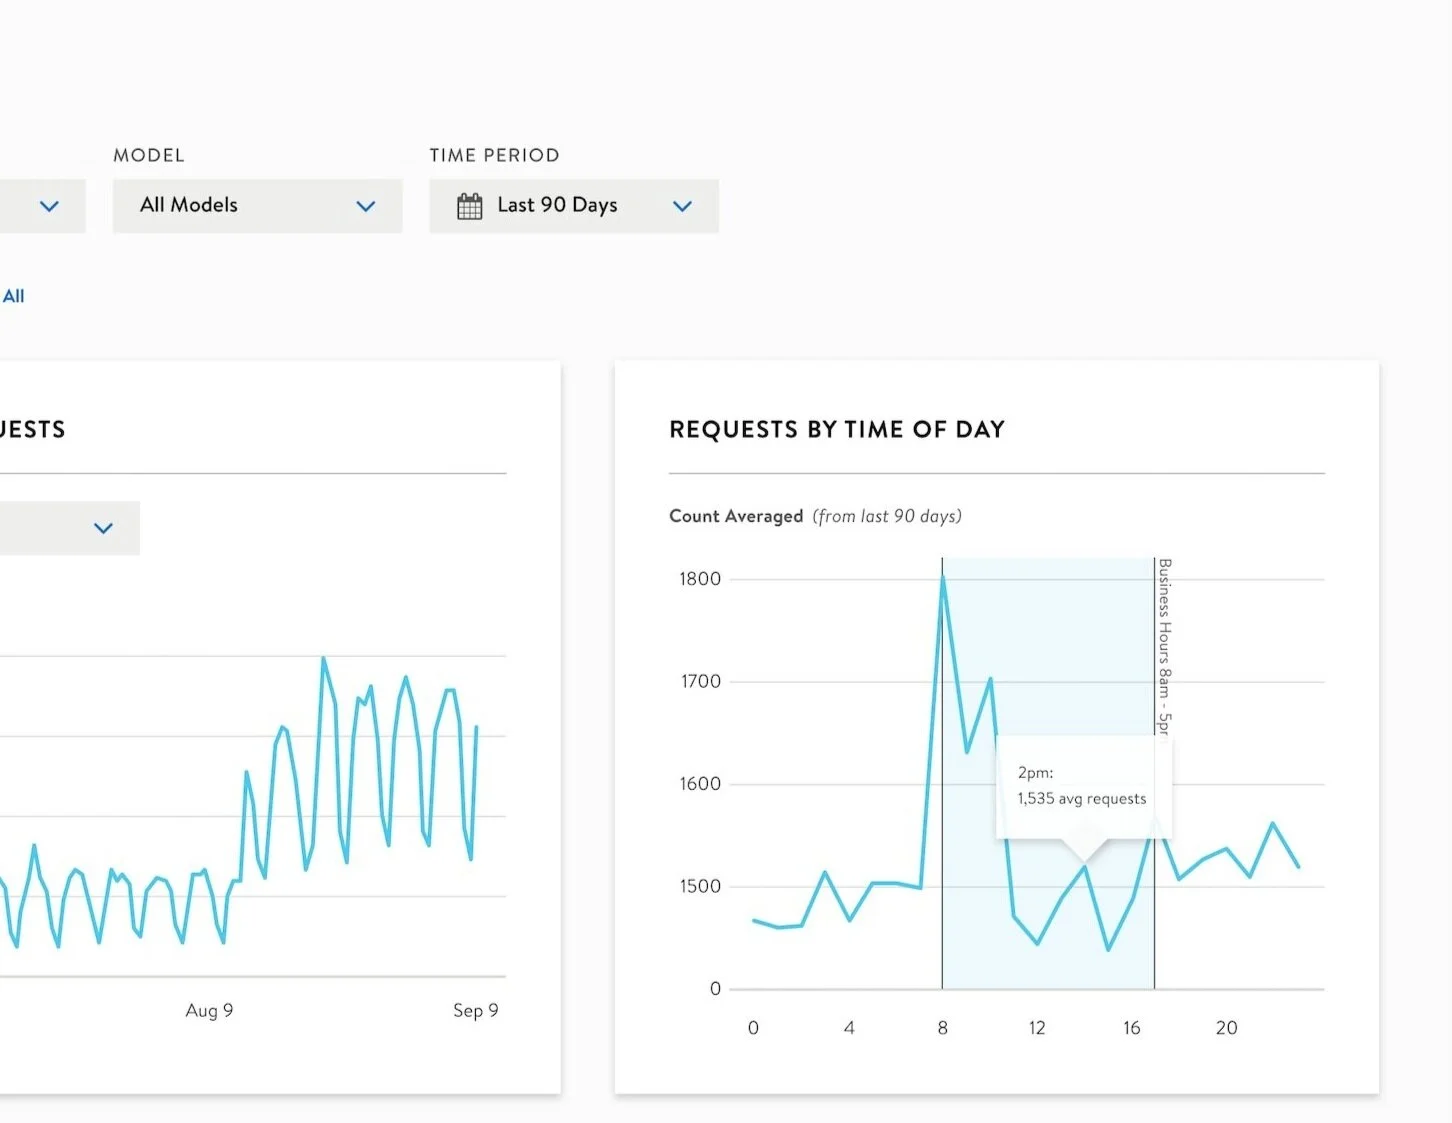Click the Count Averaged subtitle text
This screenshot has width=1452, height=1123.
(736, 516)
